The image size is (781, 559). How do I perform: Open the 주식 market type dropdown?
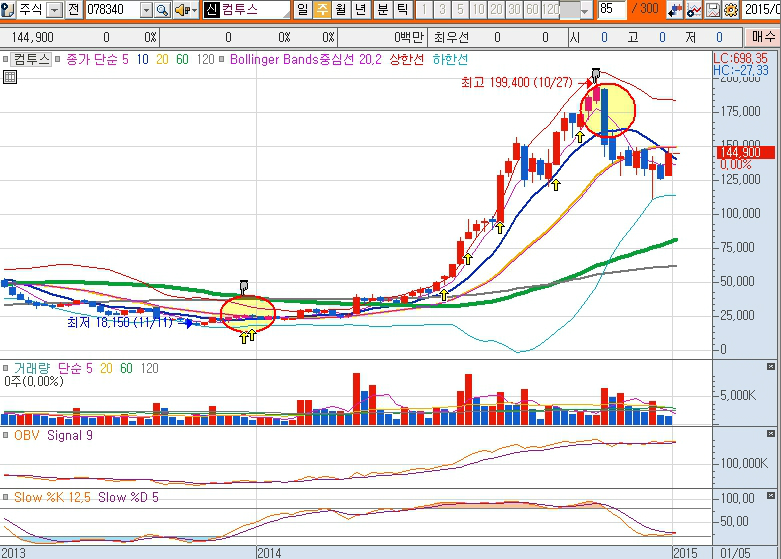coord(54,9)
